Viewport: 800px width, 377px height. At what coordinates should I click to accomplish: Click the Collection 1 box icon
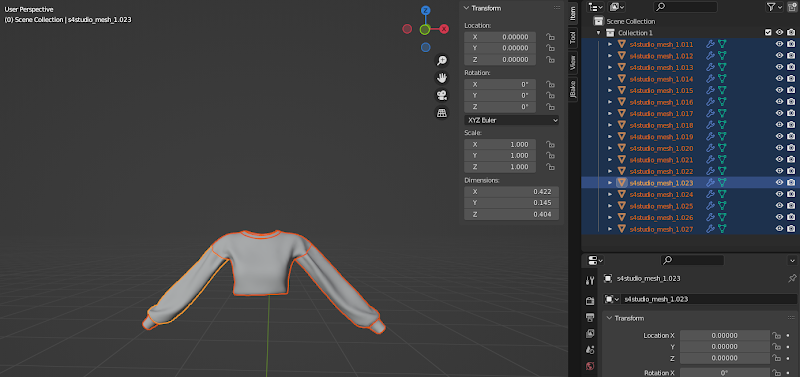pos(610,33)
